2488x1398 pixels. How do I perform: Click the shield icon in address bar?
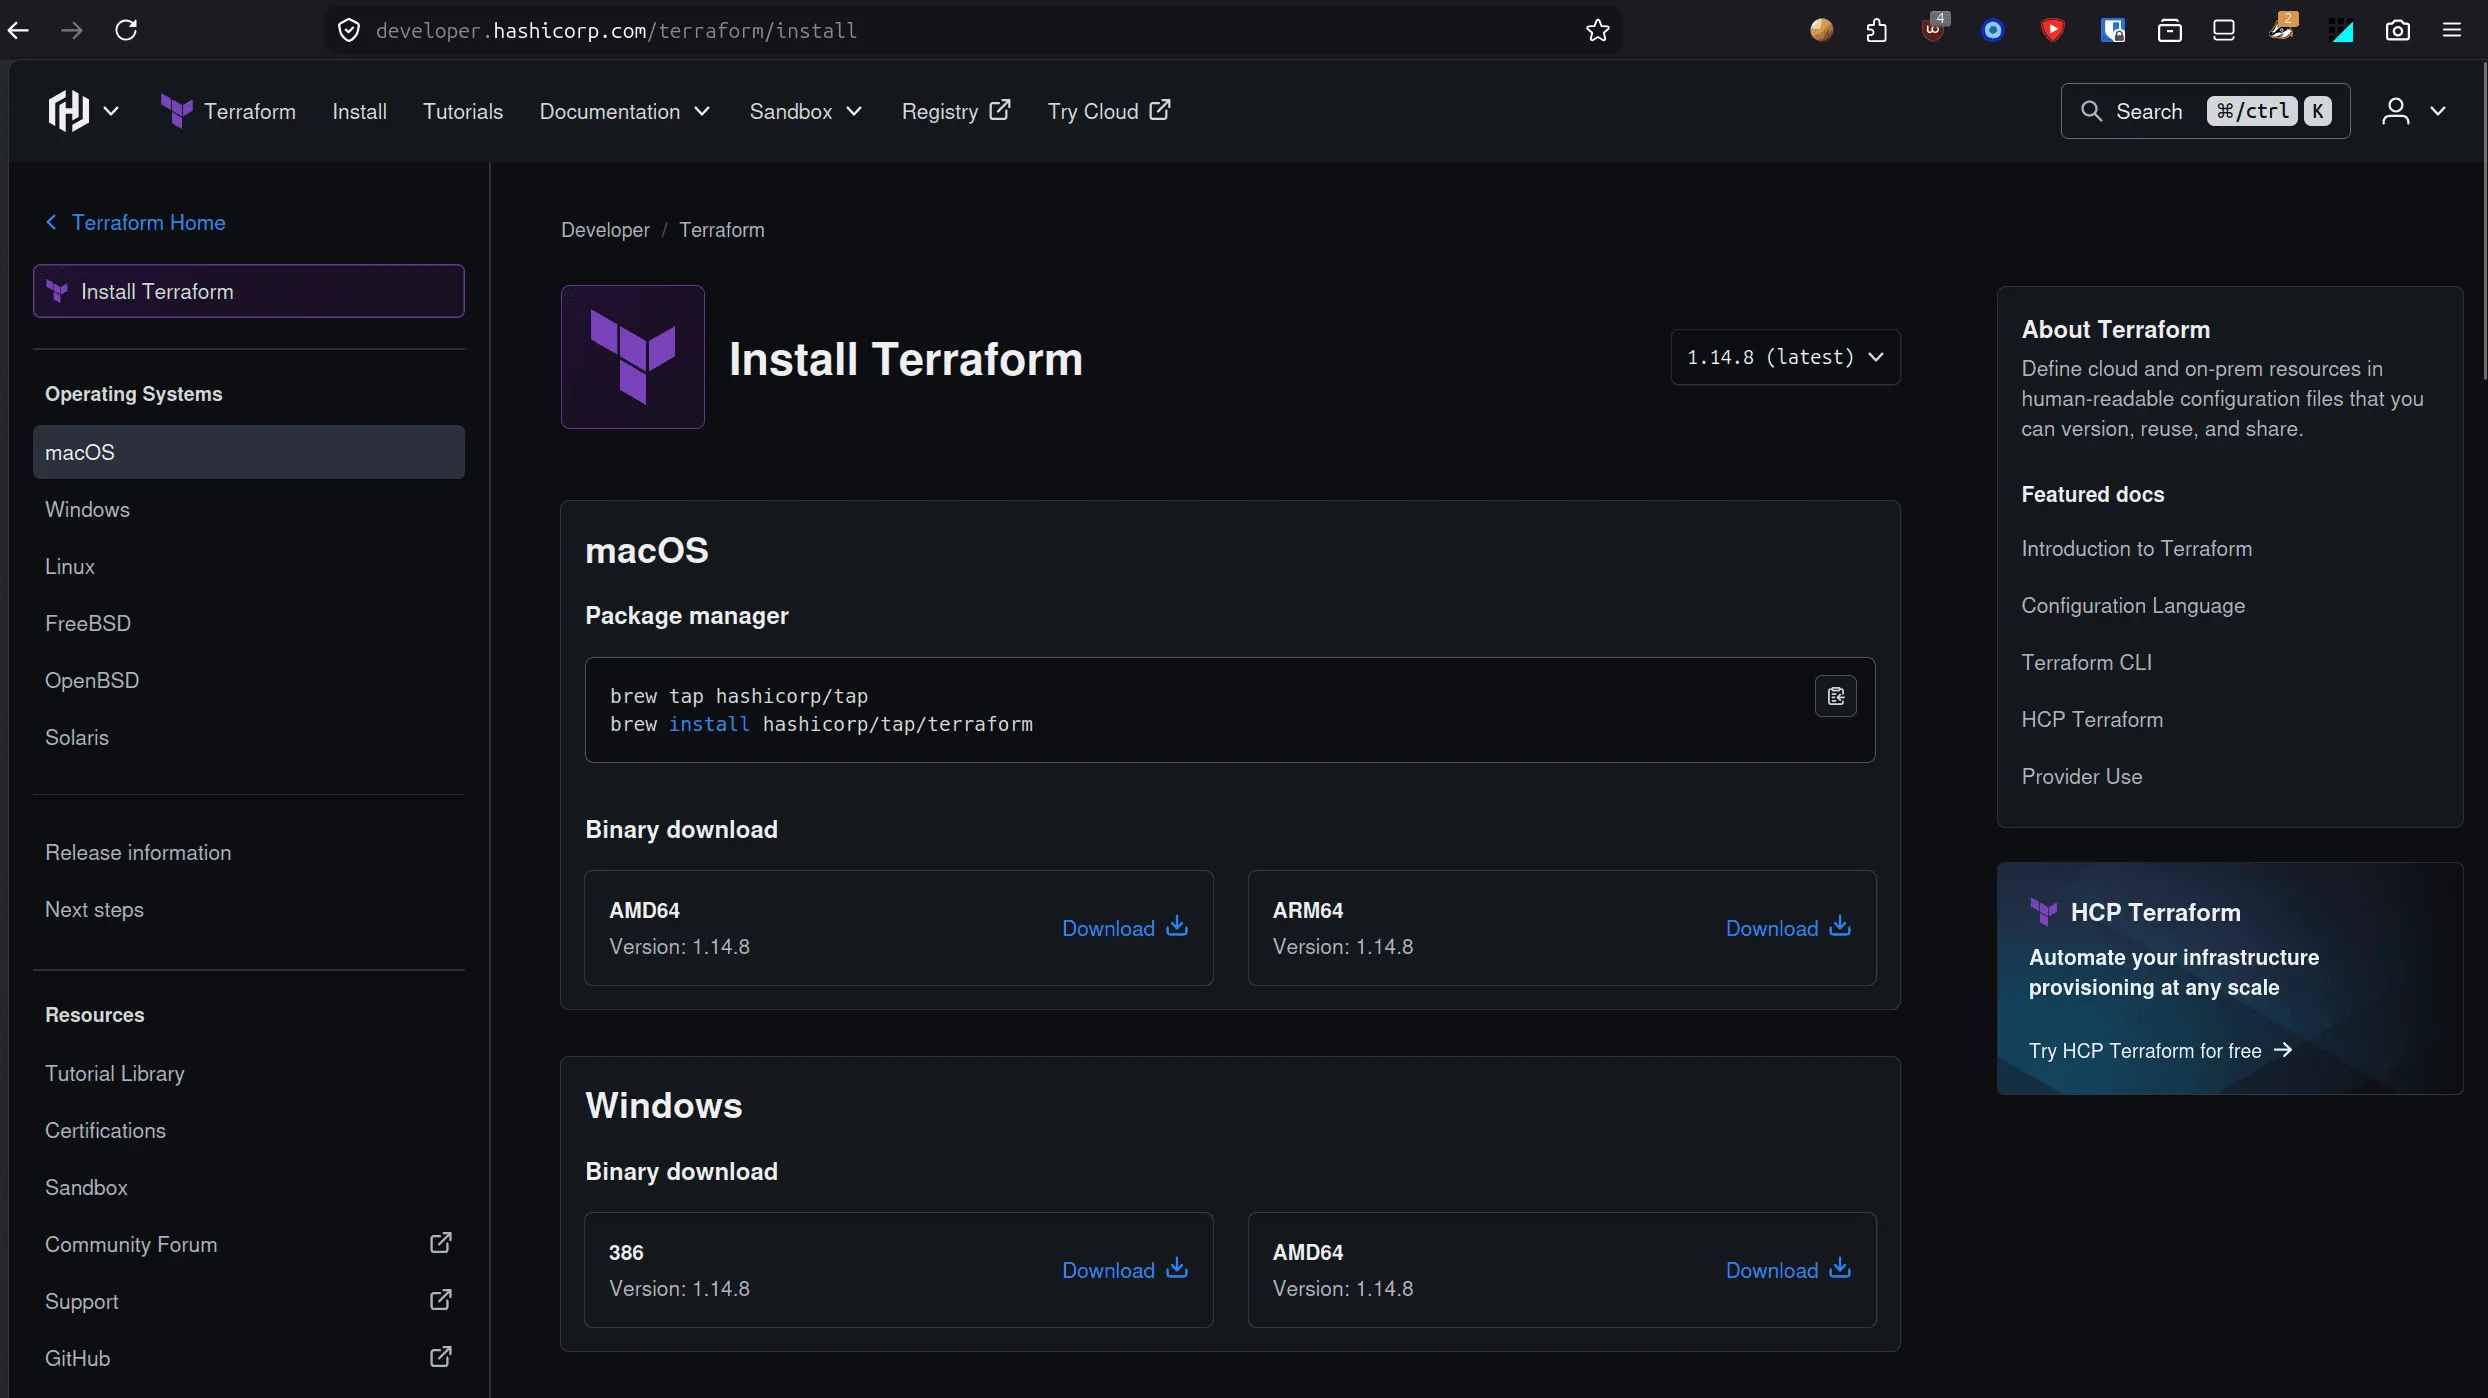[349, 30]
